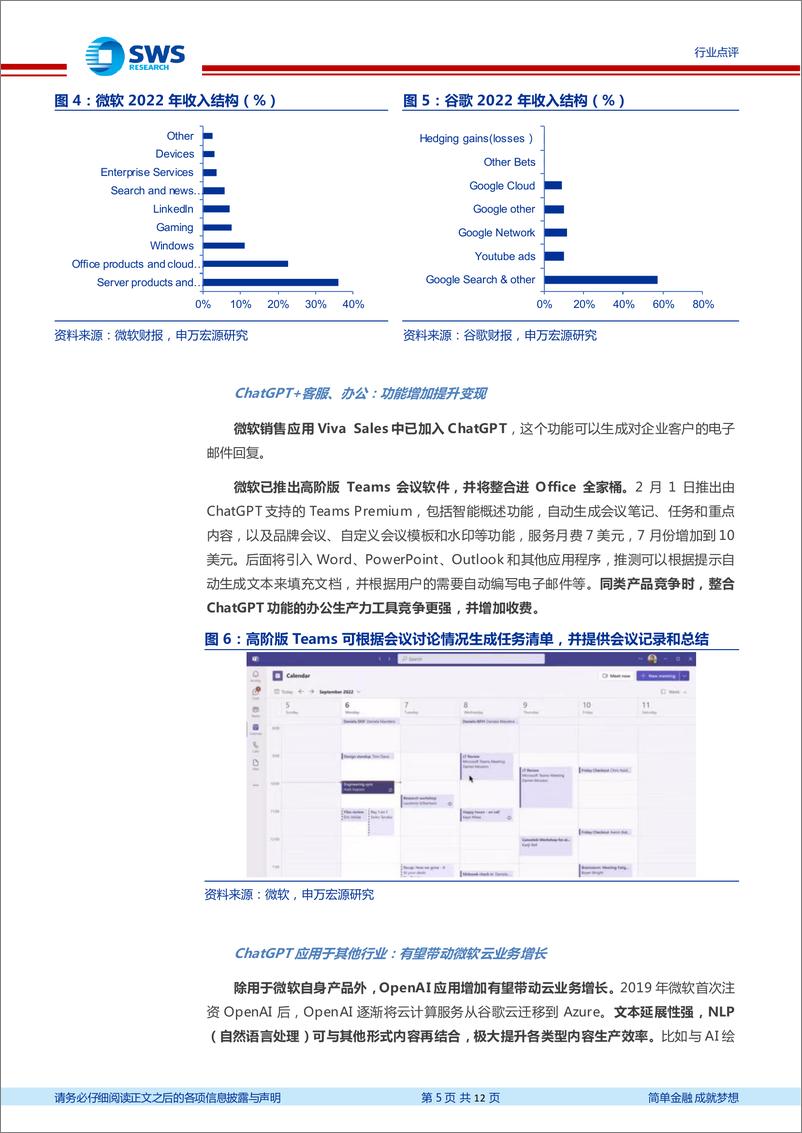Click the Youtube ads label
Screen dimensions: 802x1133
pyautogui.click(x=505, y=256)
